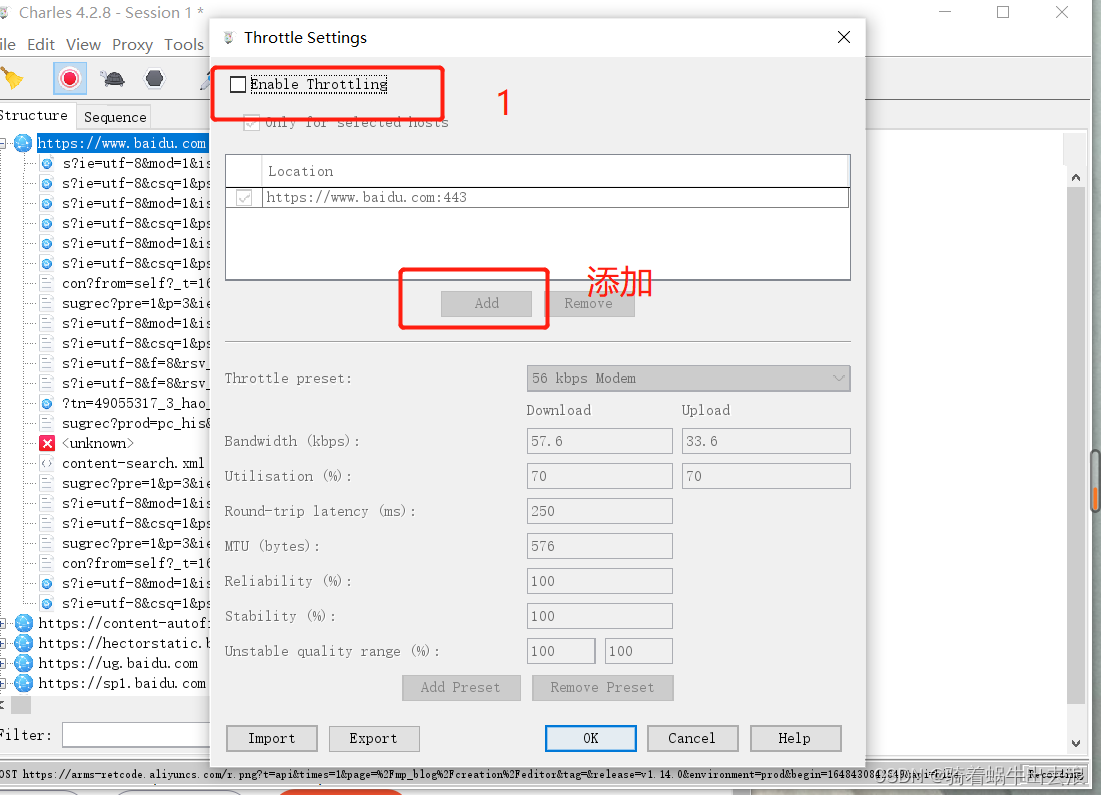Click the Charles icon in Throttle Settings title
Image resolution: width=1101 pixels, height=795 pixels.
point(228,38)
